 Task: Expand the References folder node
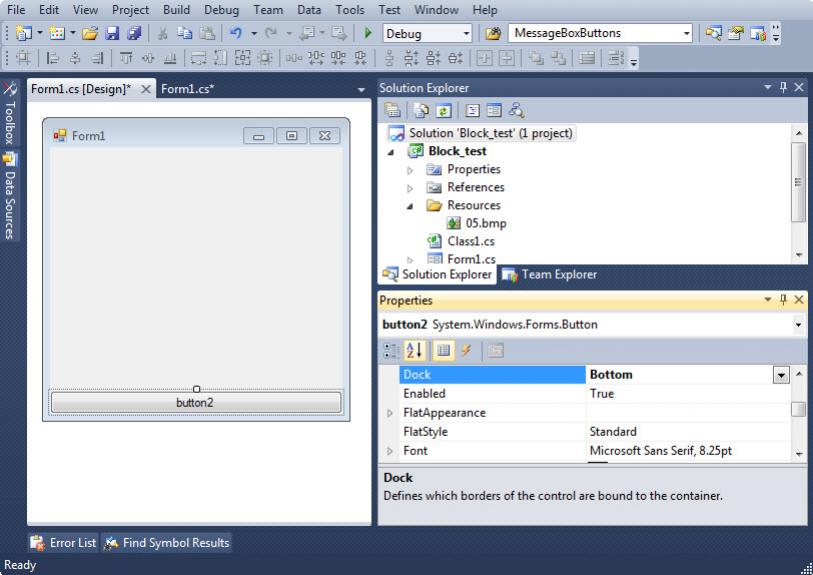tap(410, 188)
